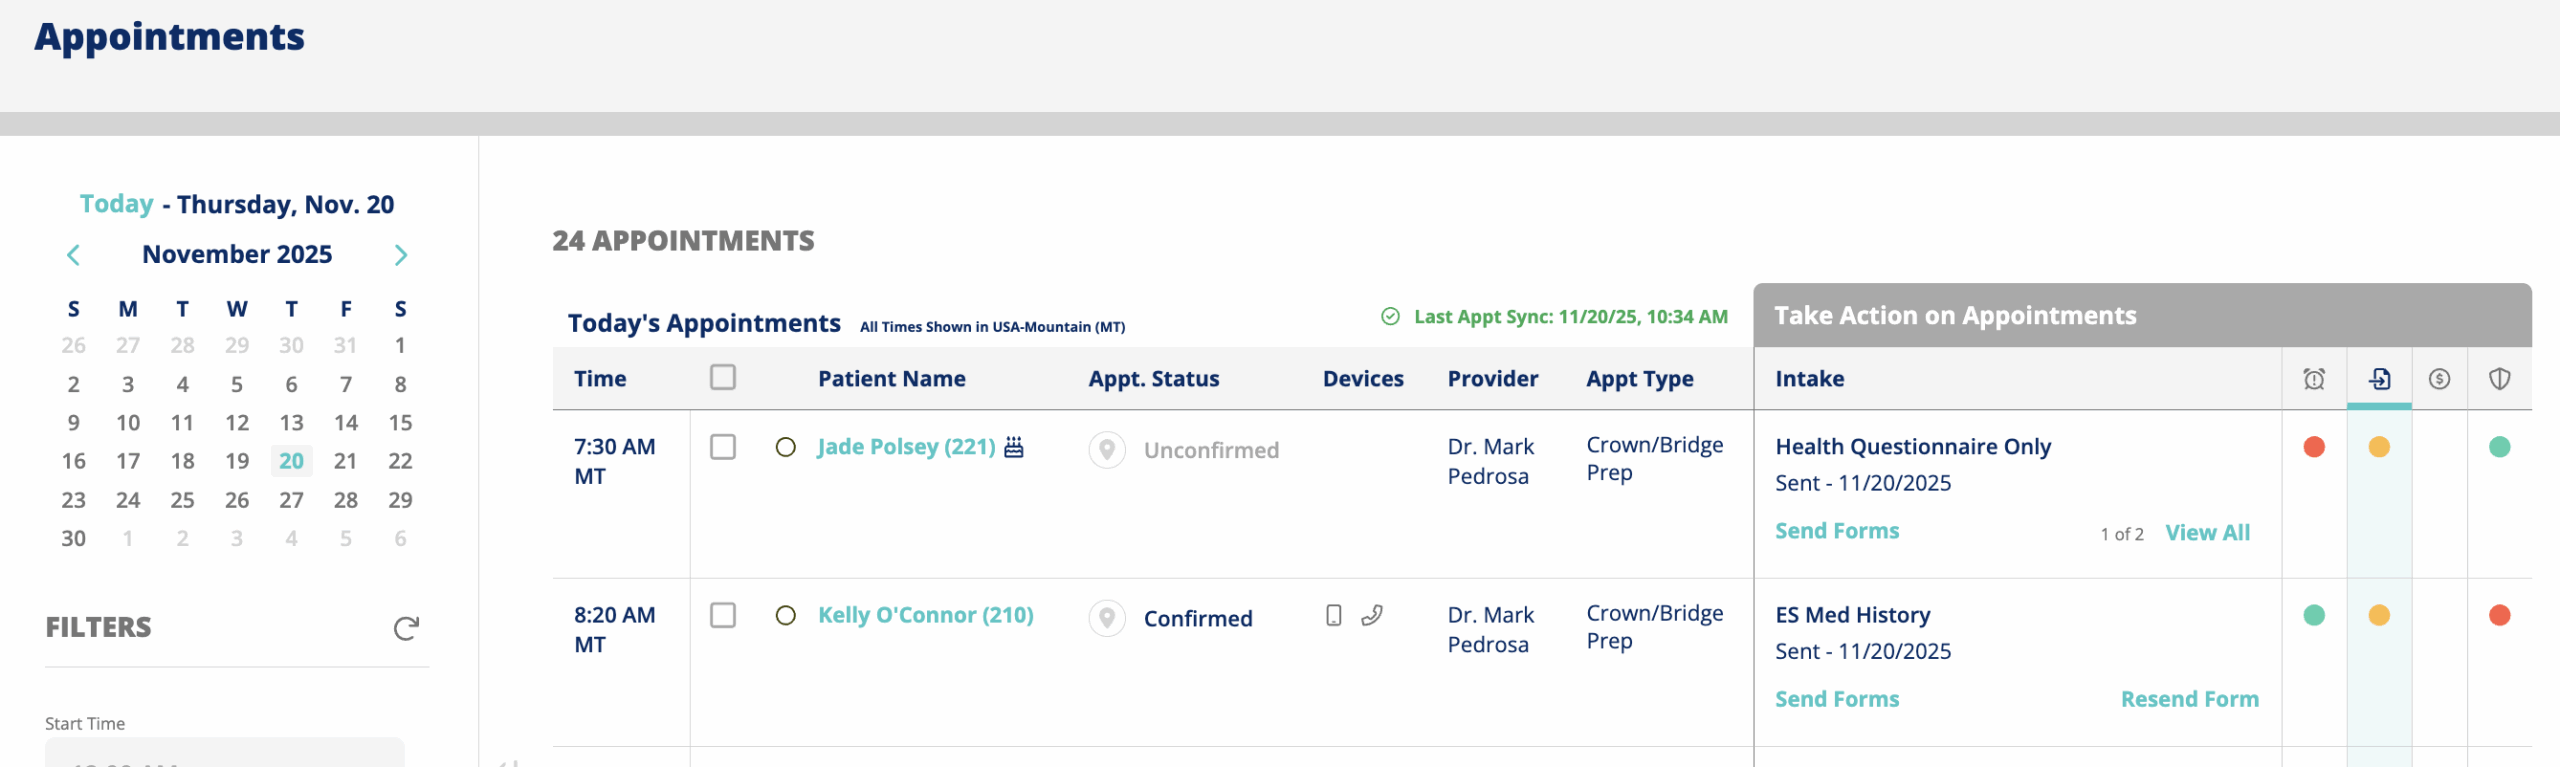This screenshot has width=2560, height=767.
Task: Go to next month in calendar
Action: (401, 255)
